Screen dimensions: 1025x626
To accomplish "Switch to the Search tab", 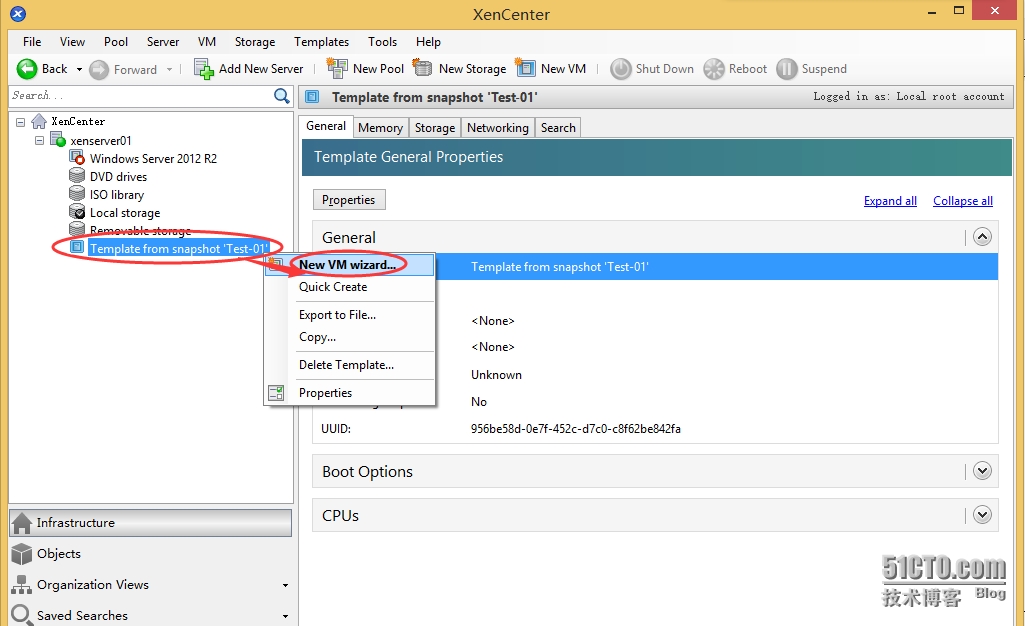I will click(x=558, y=127).
